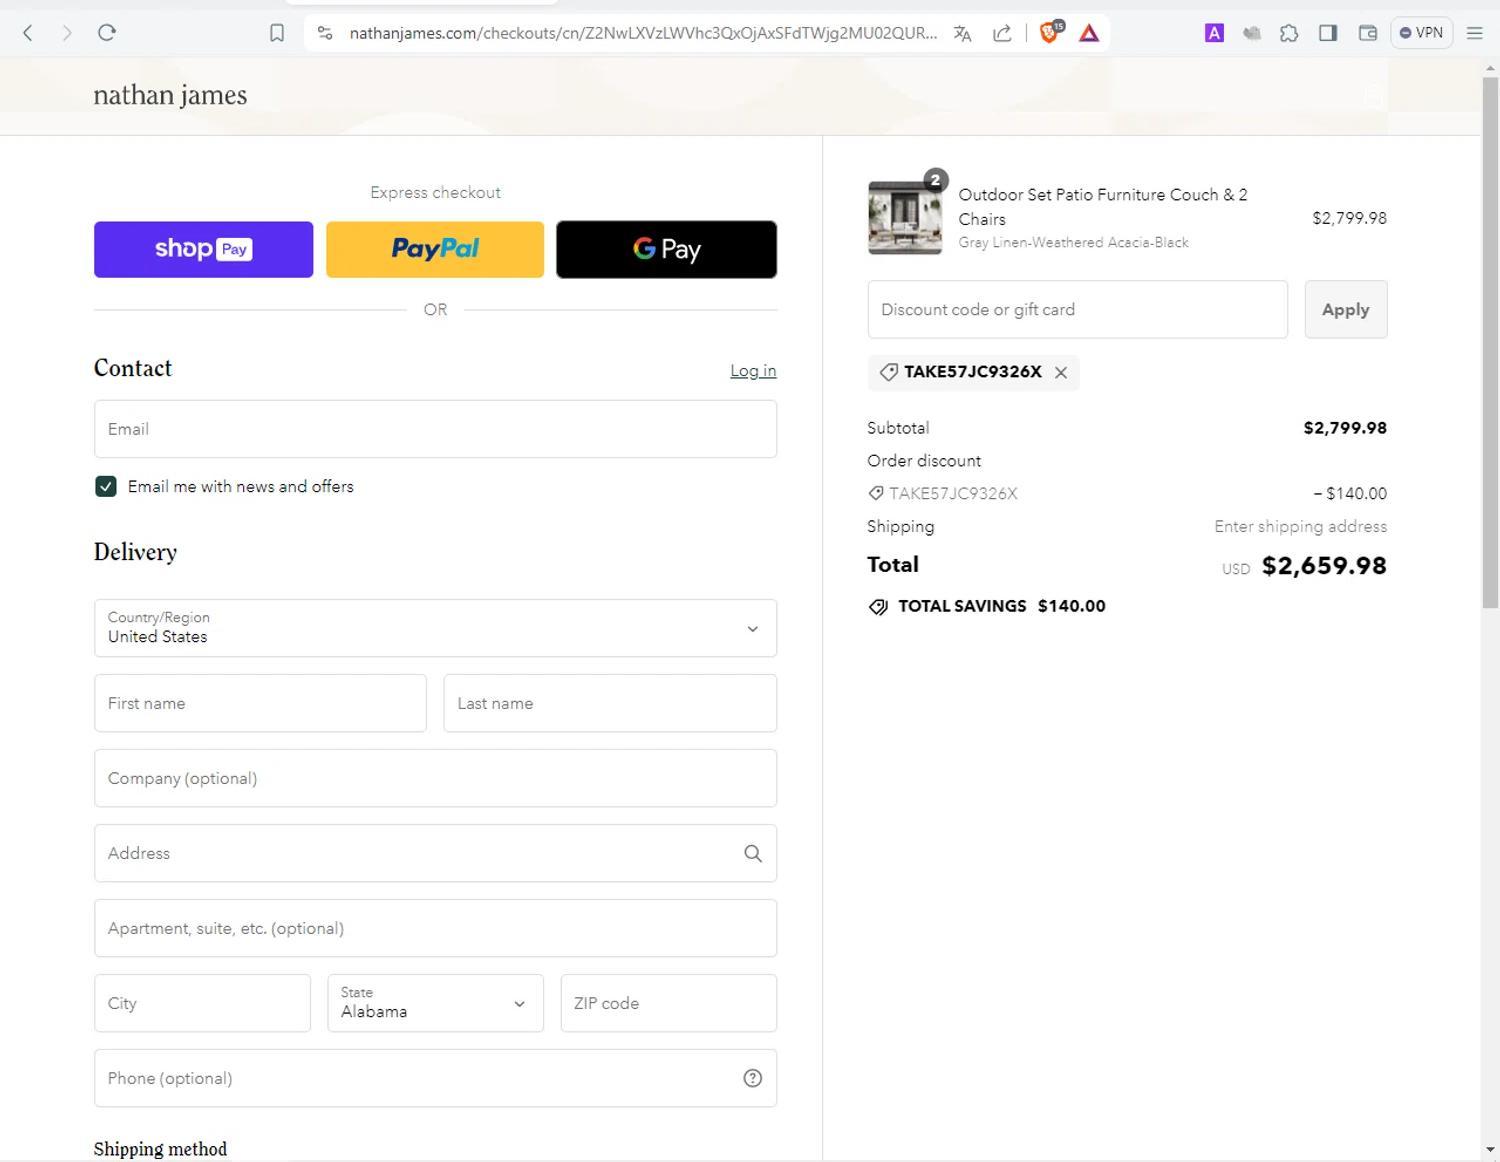Screen dimensions: 1500x1162
Task: Click the nathan james logo
Action: pyautogui.click(x=170, y=95)
